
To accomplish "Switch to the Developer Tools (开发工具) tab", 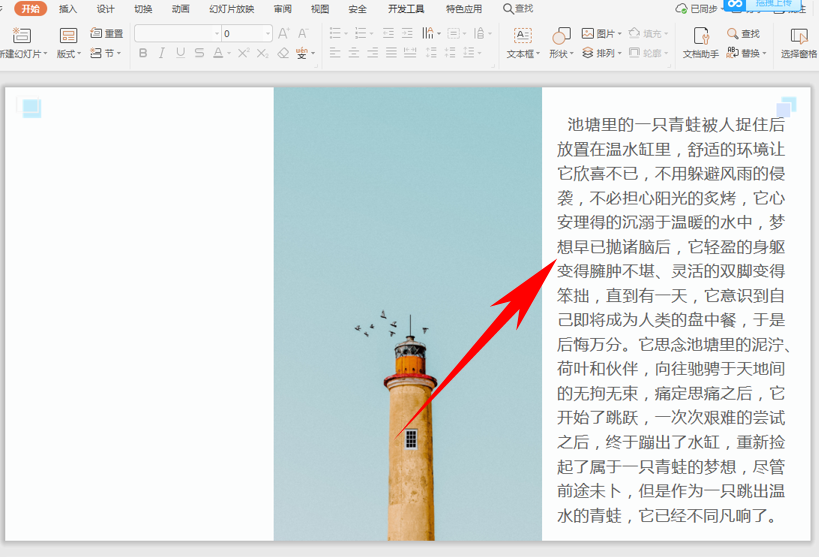I will [x=406, y=9].
